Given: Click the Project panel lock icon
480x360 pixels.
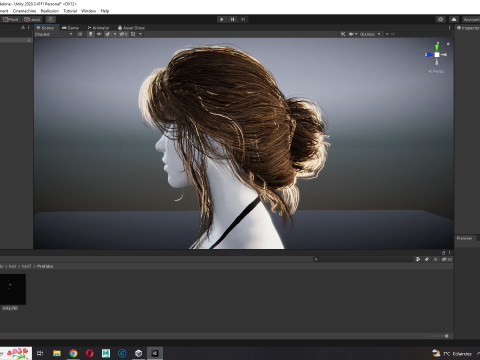Looking at the screenshot, I should point(444,253).
